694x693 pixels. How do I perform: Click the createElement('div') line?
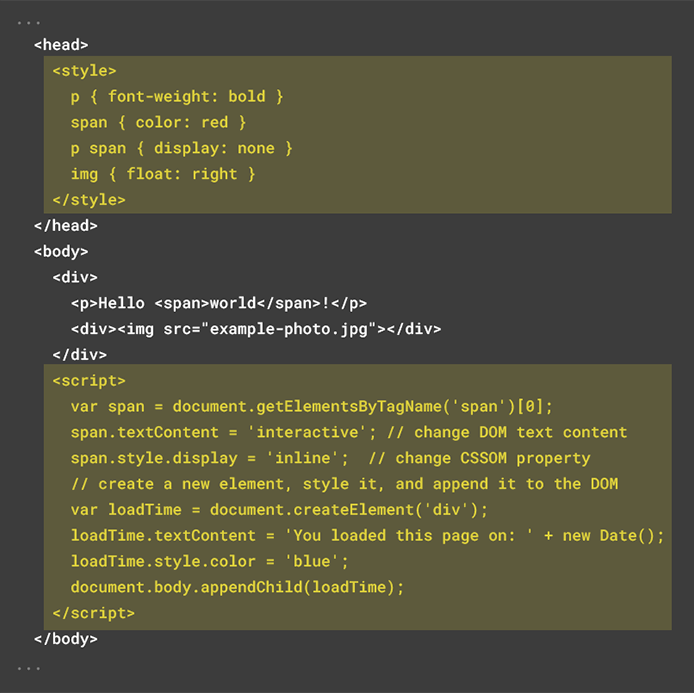[x=279, y=510]
